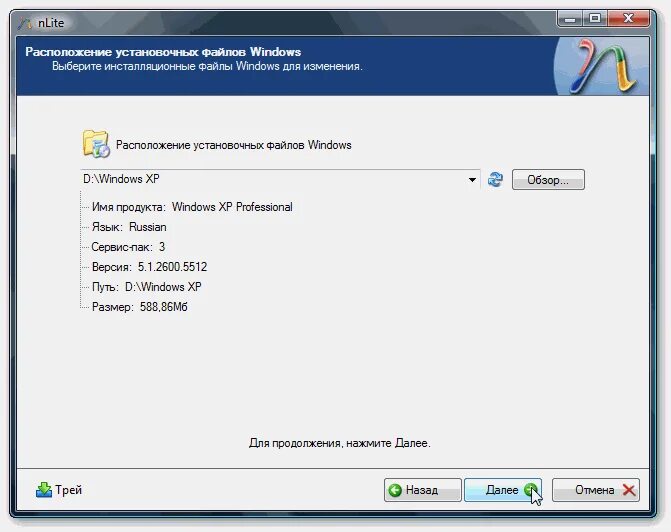Select the Размер: 588,86Мб row
671x532 pixels.
click(140, 307)
